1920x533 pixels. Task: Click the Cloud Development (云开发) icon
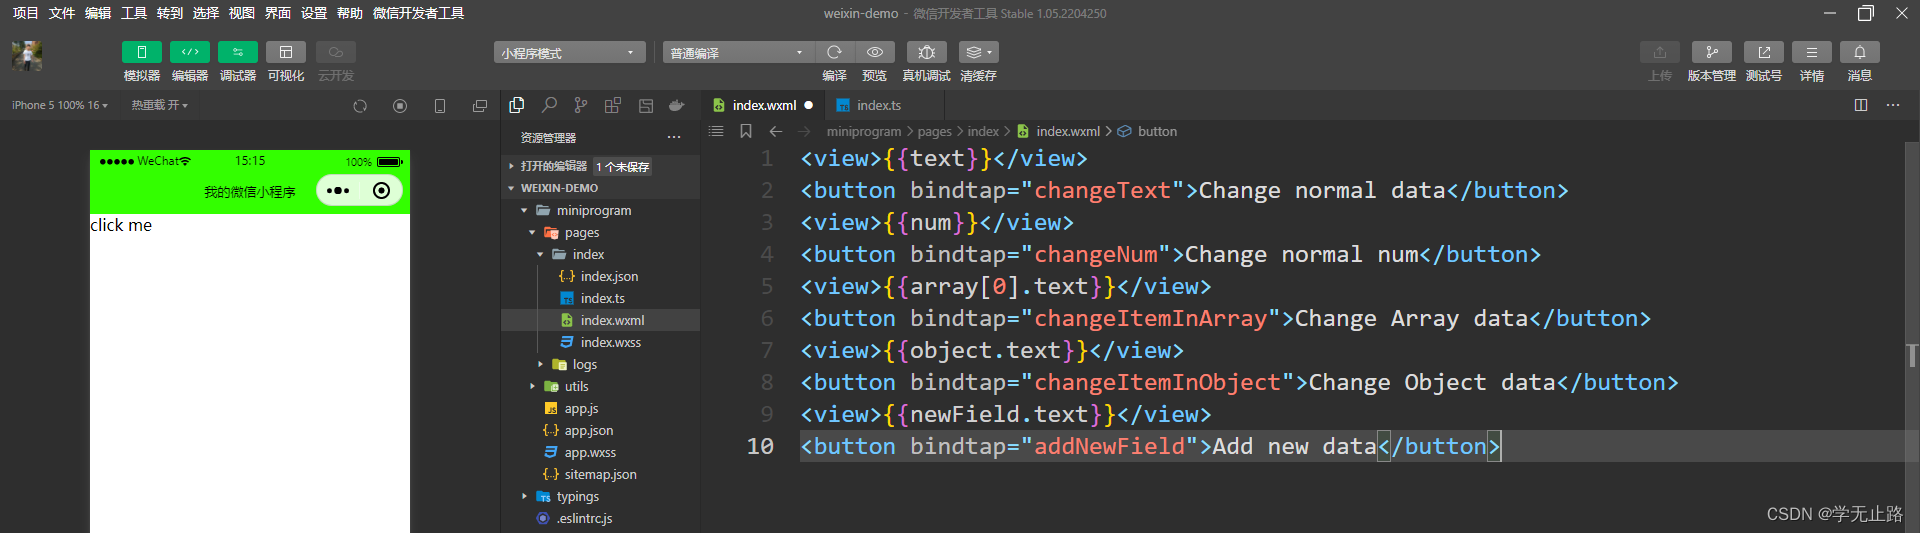pos(335,52)
